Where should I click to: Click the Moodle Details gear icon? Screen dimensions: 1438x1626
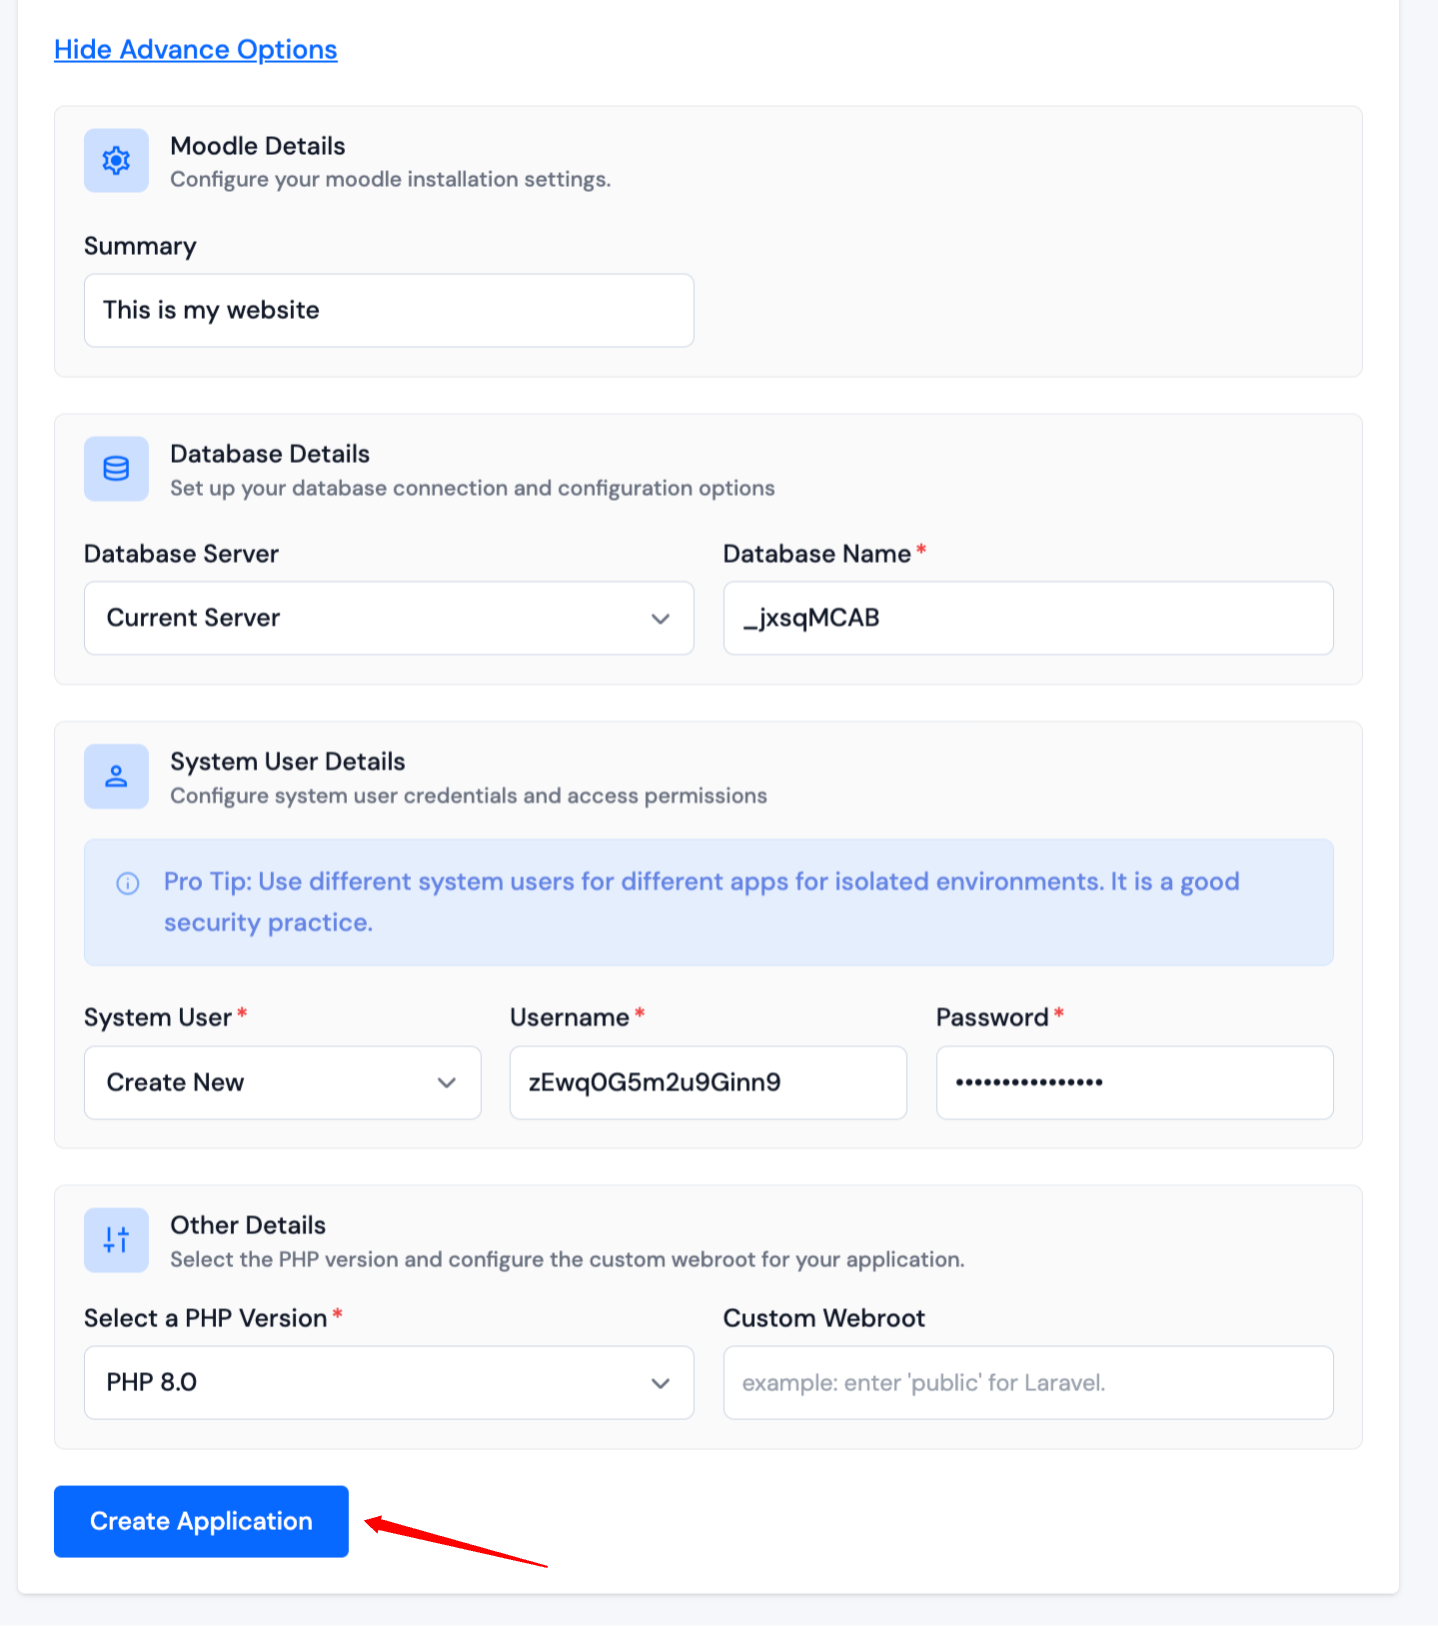[x=115, y=160]
